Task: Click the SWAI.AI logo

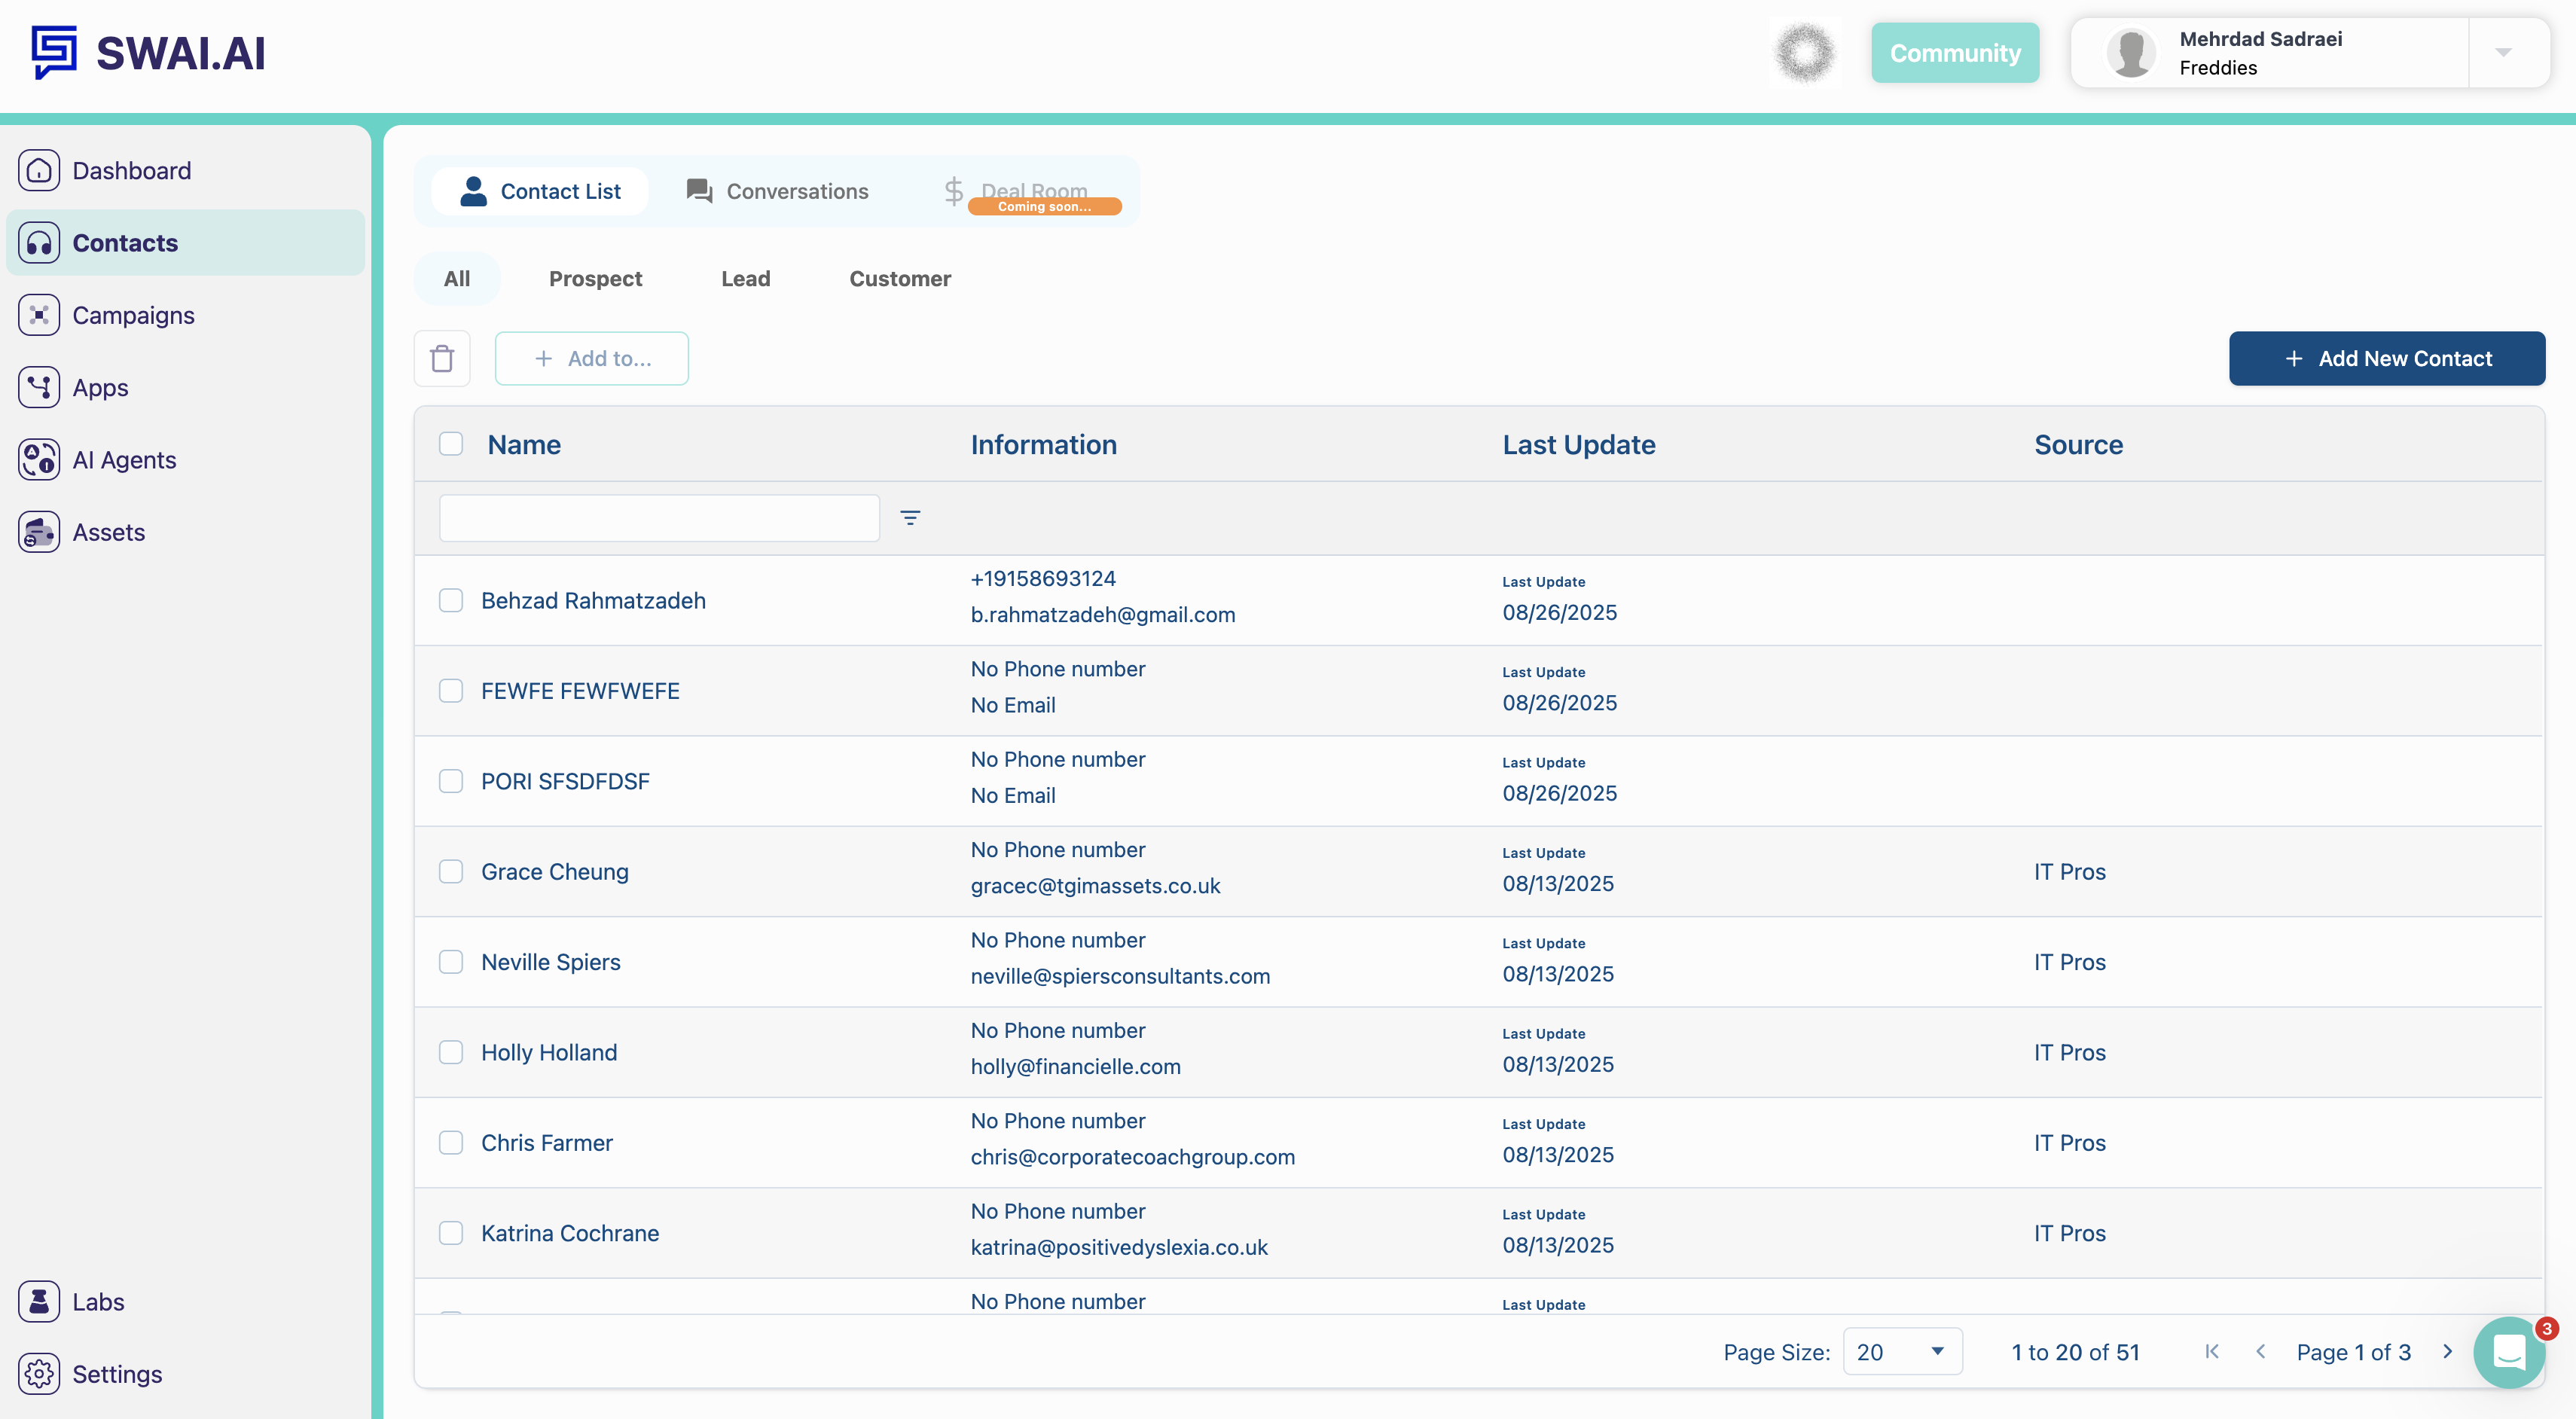Action: 148,53
